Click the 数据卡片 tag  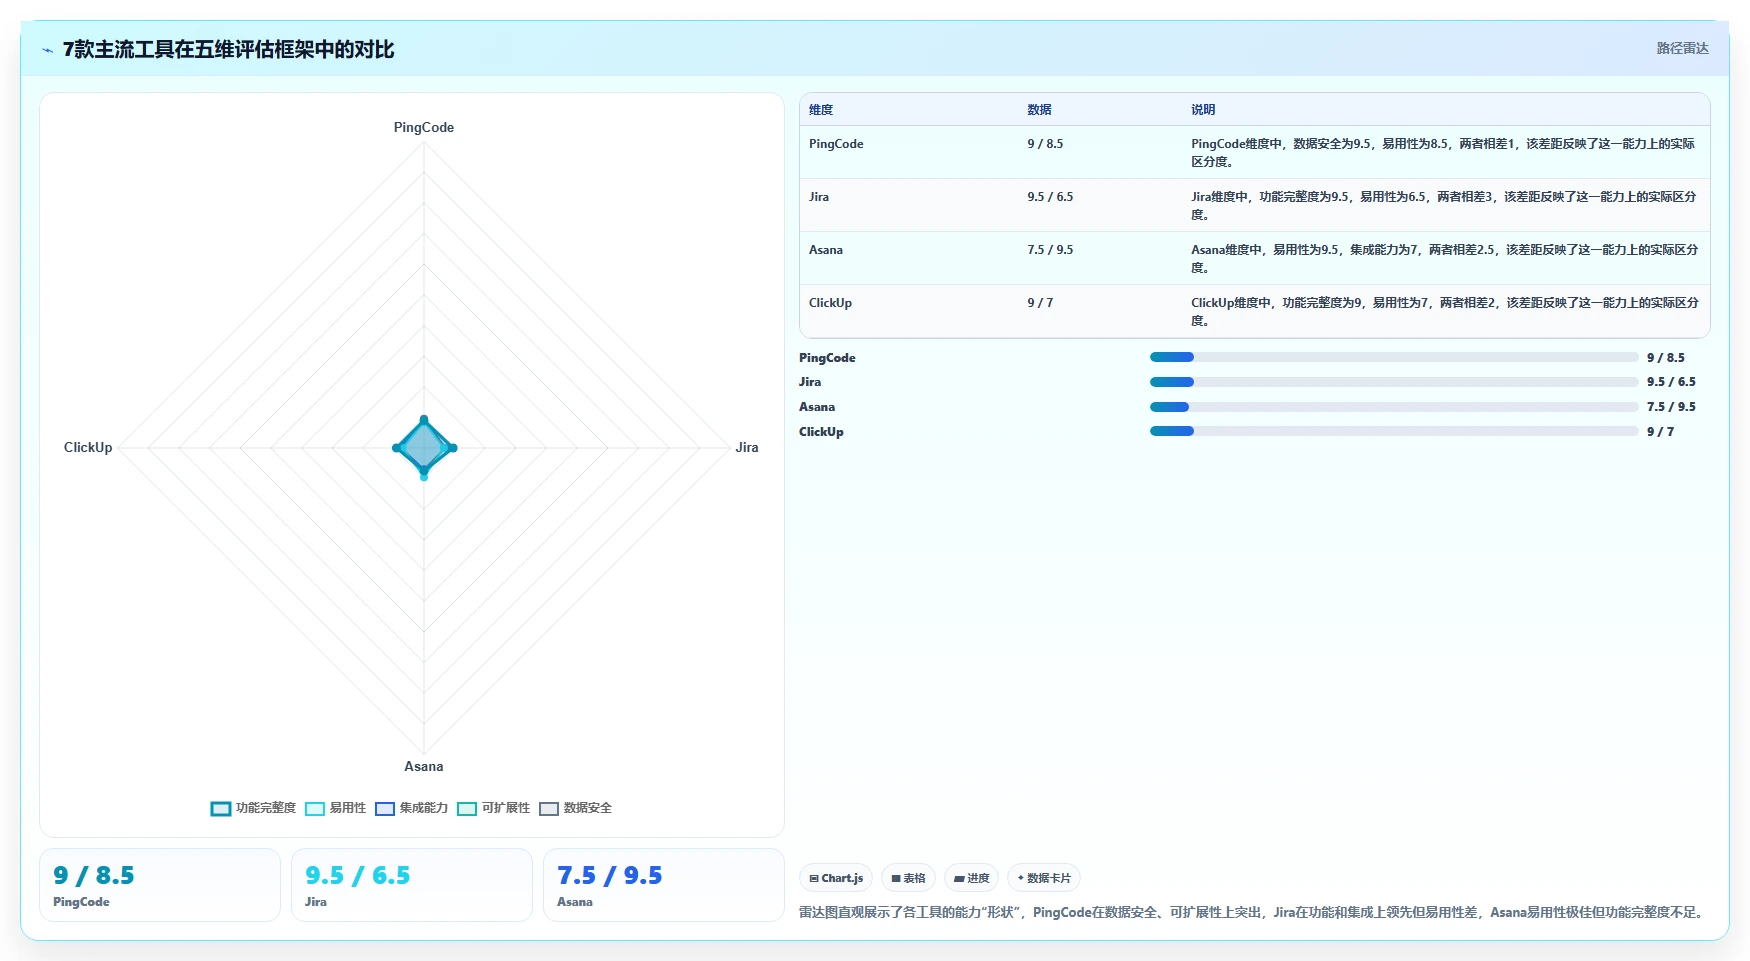[1044, 878]
